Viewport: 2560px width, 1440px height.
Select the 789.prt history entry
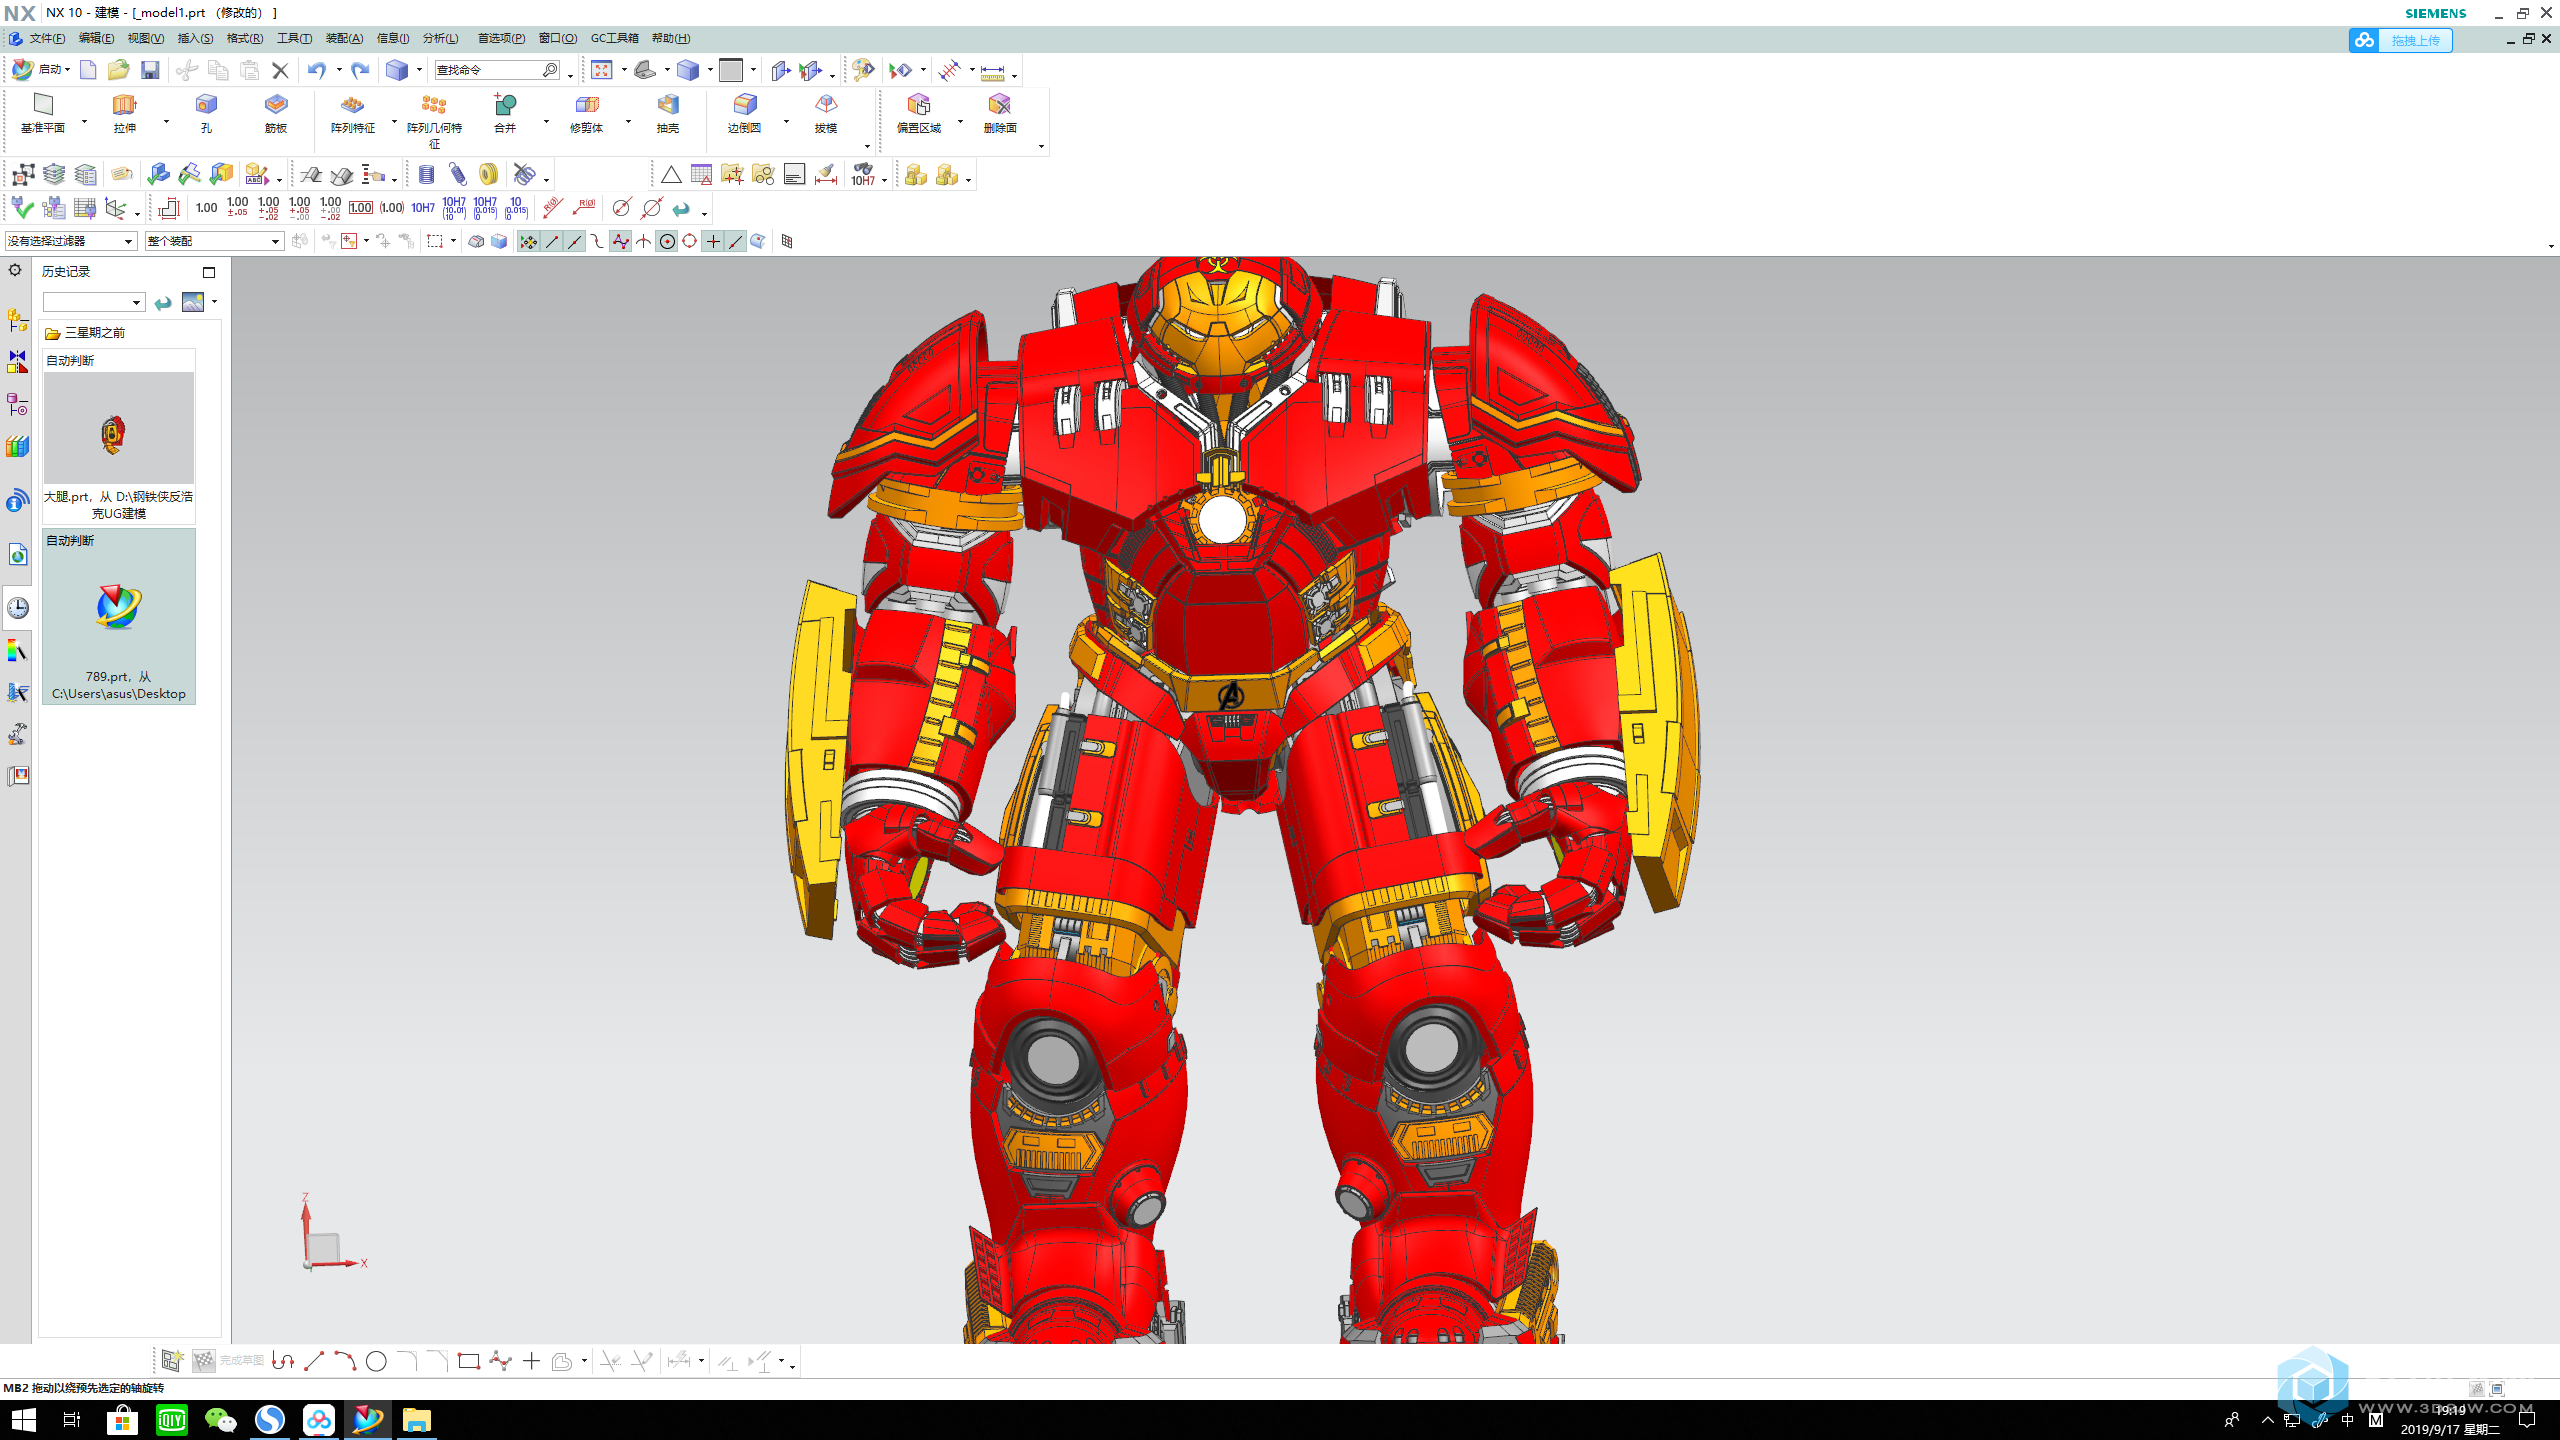[119, 616]
